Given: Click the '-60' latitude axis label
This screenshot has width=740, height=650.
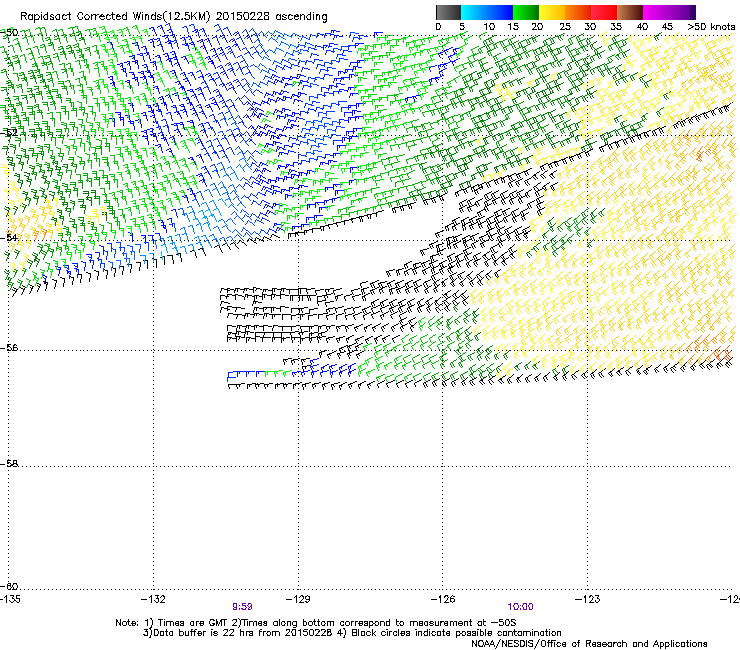Looking at the screenshot, I should (x=9, y=587).
